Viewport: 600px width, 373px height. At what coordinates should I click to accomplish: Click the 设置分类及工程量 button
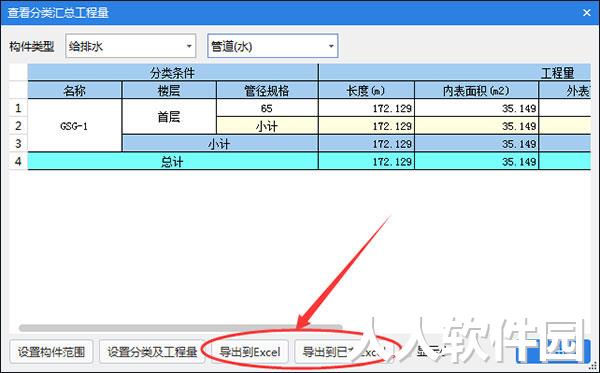(152, 352)
